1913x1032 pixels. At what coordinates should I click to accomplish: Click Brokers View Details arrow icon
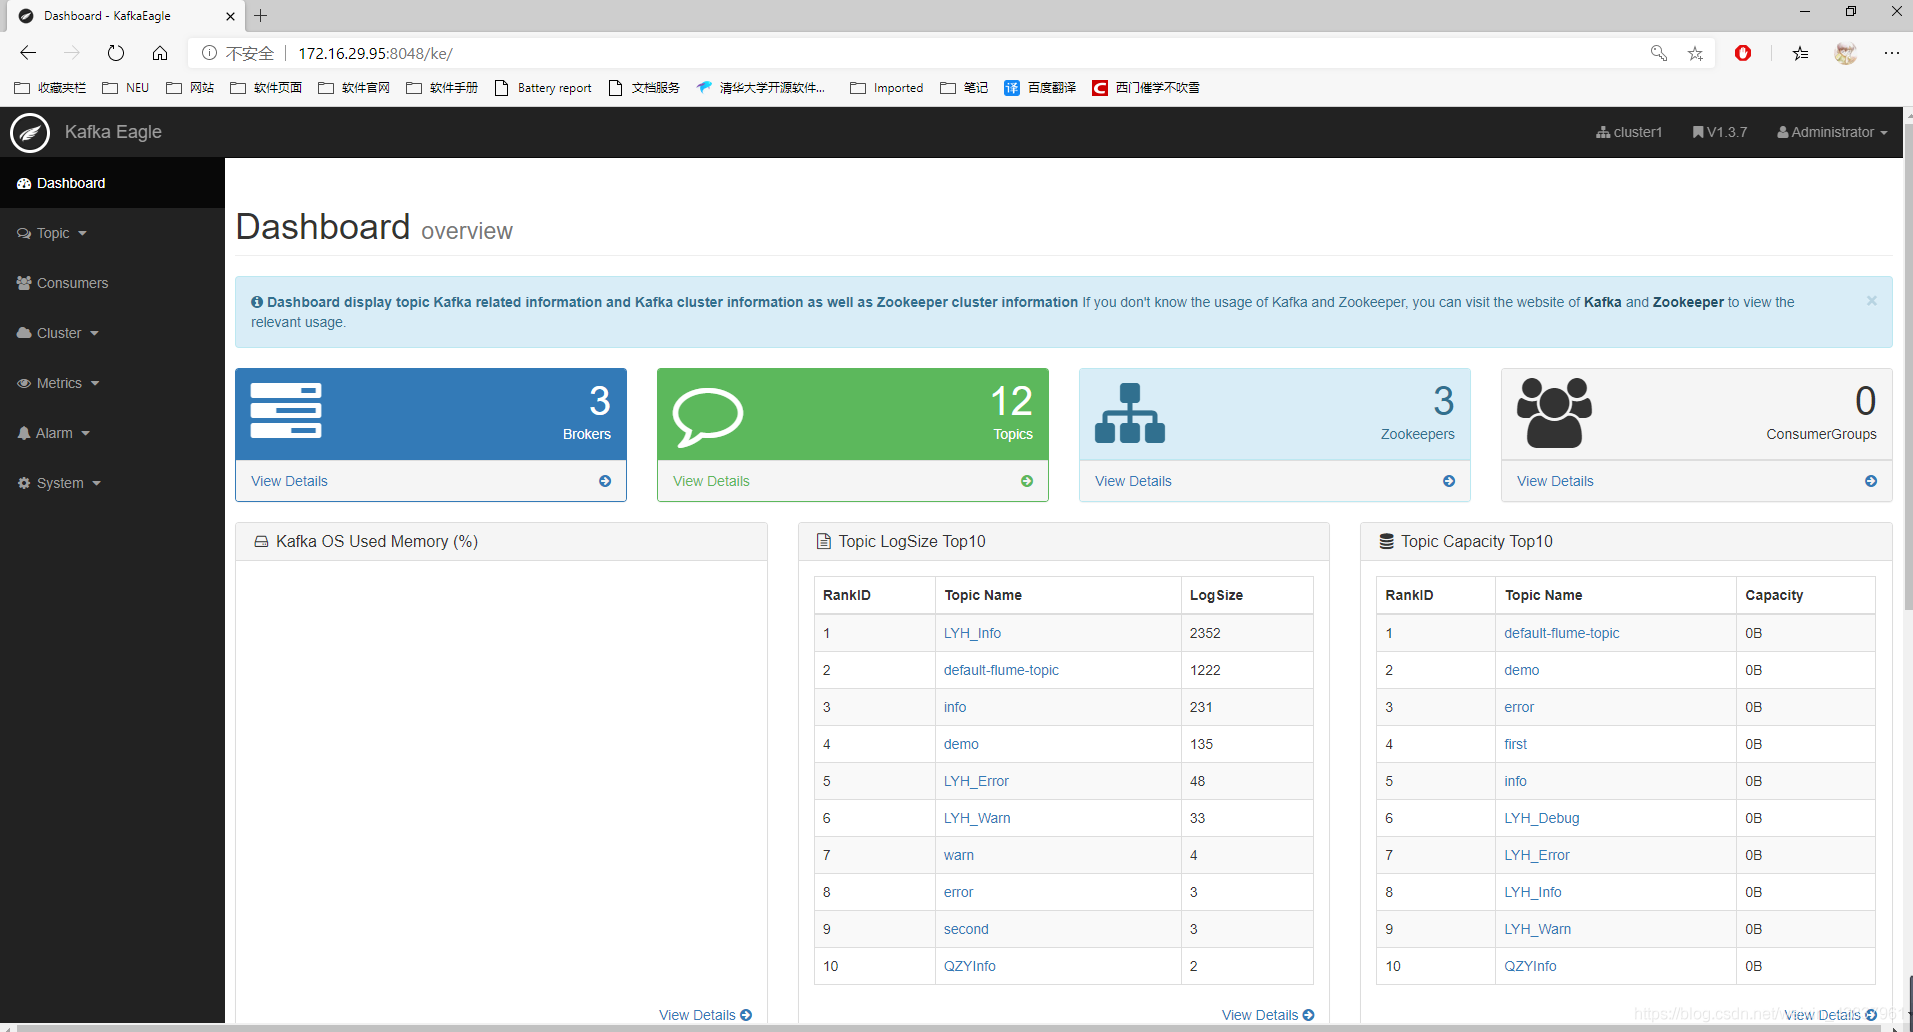605,481
